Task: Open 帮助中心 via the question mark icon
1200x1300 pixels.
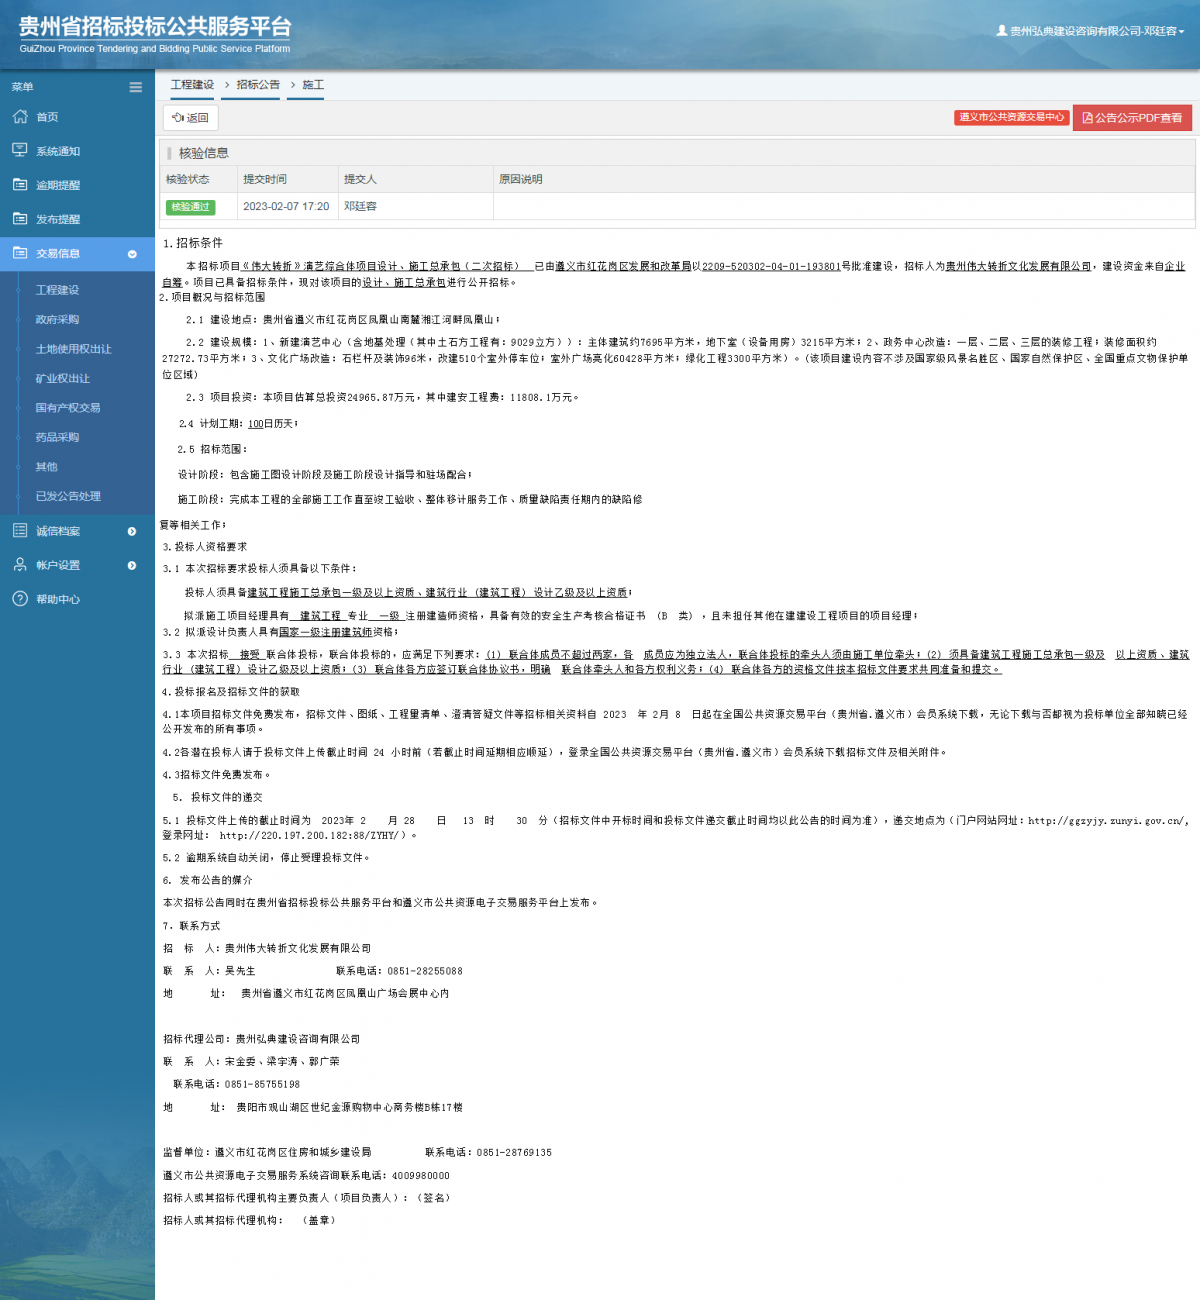Action: pos(20,599)
